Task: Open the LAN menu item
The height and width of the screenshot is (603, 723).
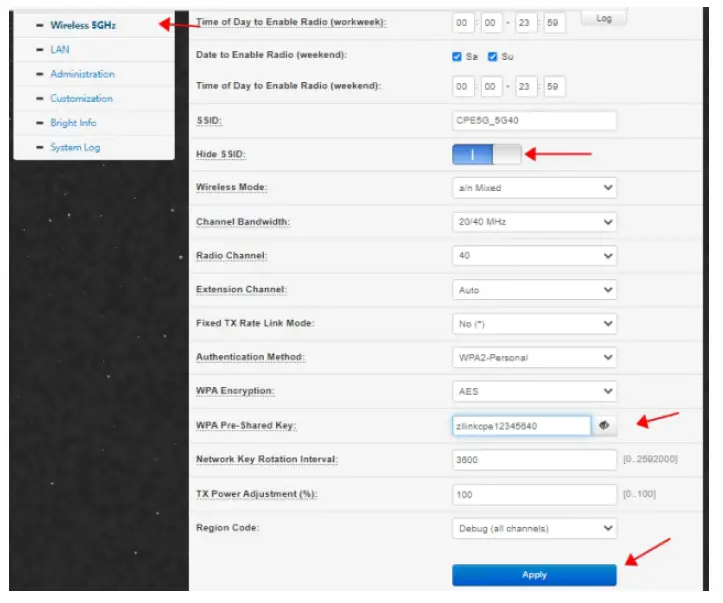Action: (60, 50)
